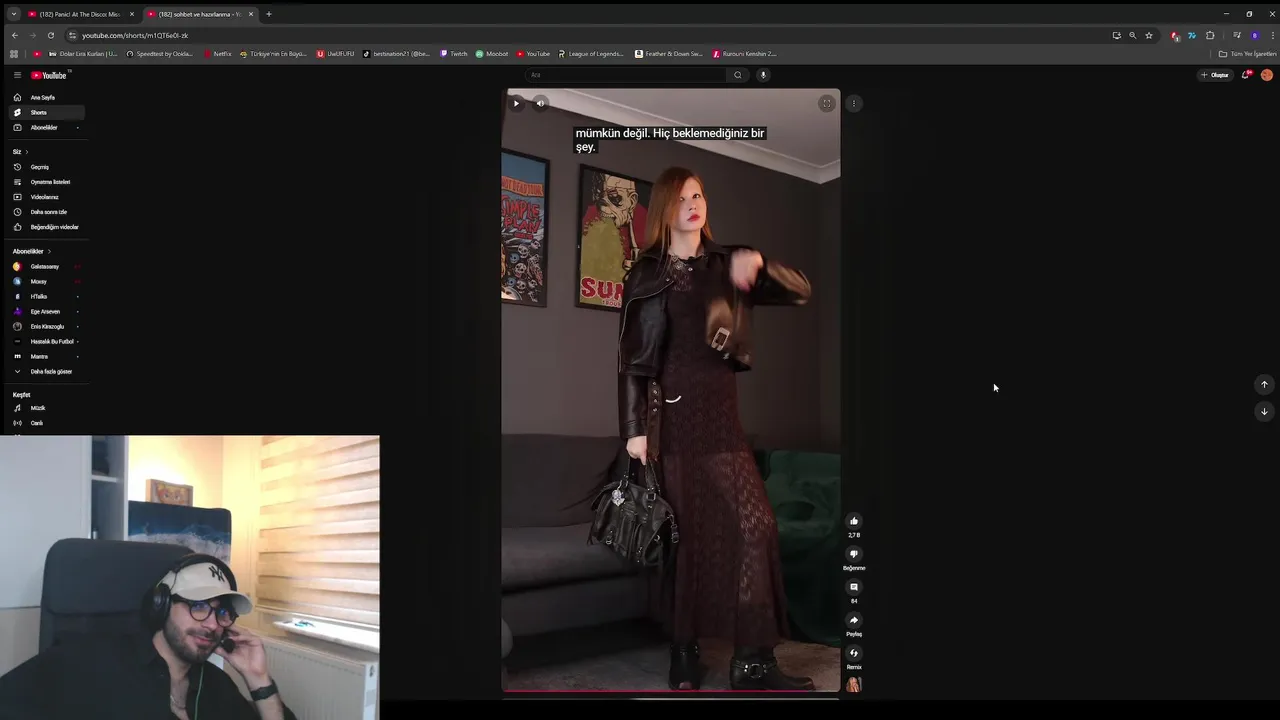Reload the current page
The image size is (1280, 720).
click(51, 35)
